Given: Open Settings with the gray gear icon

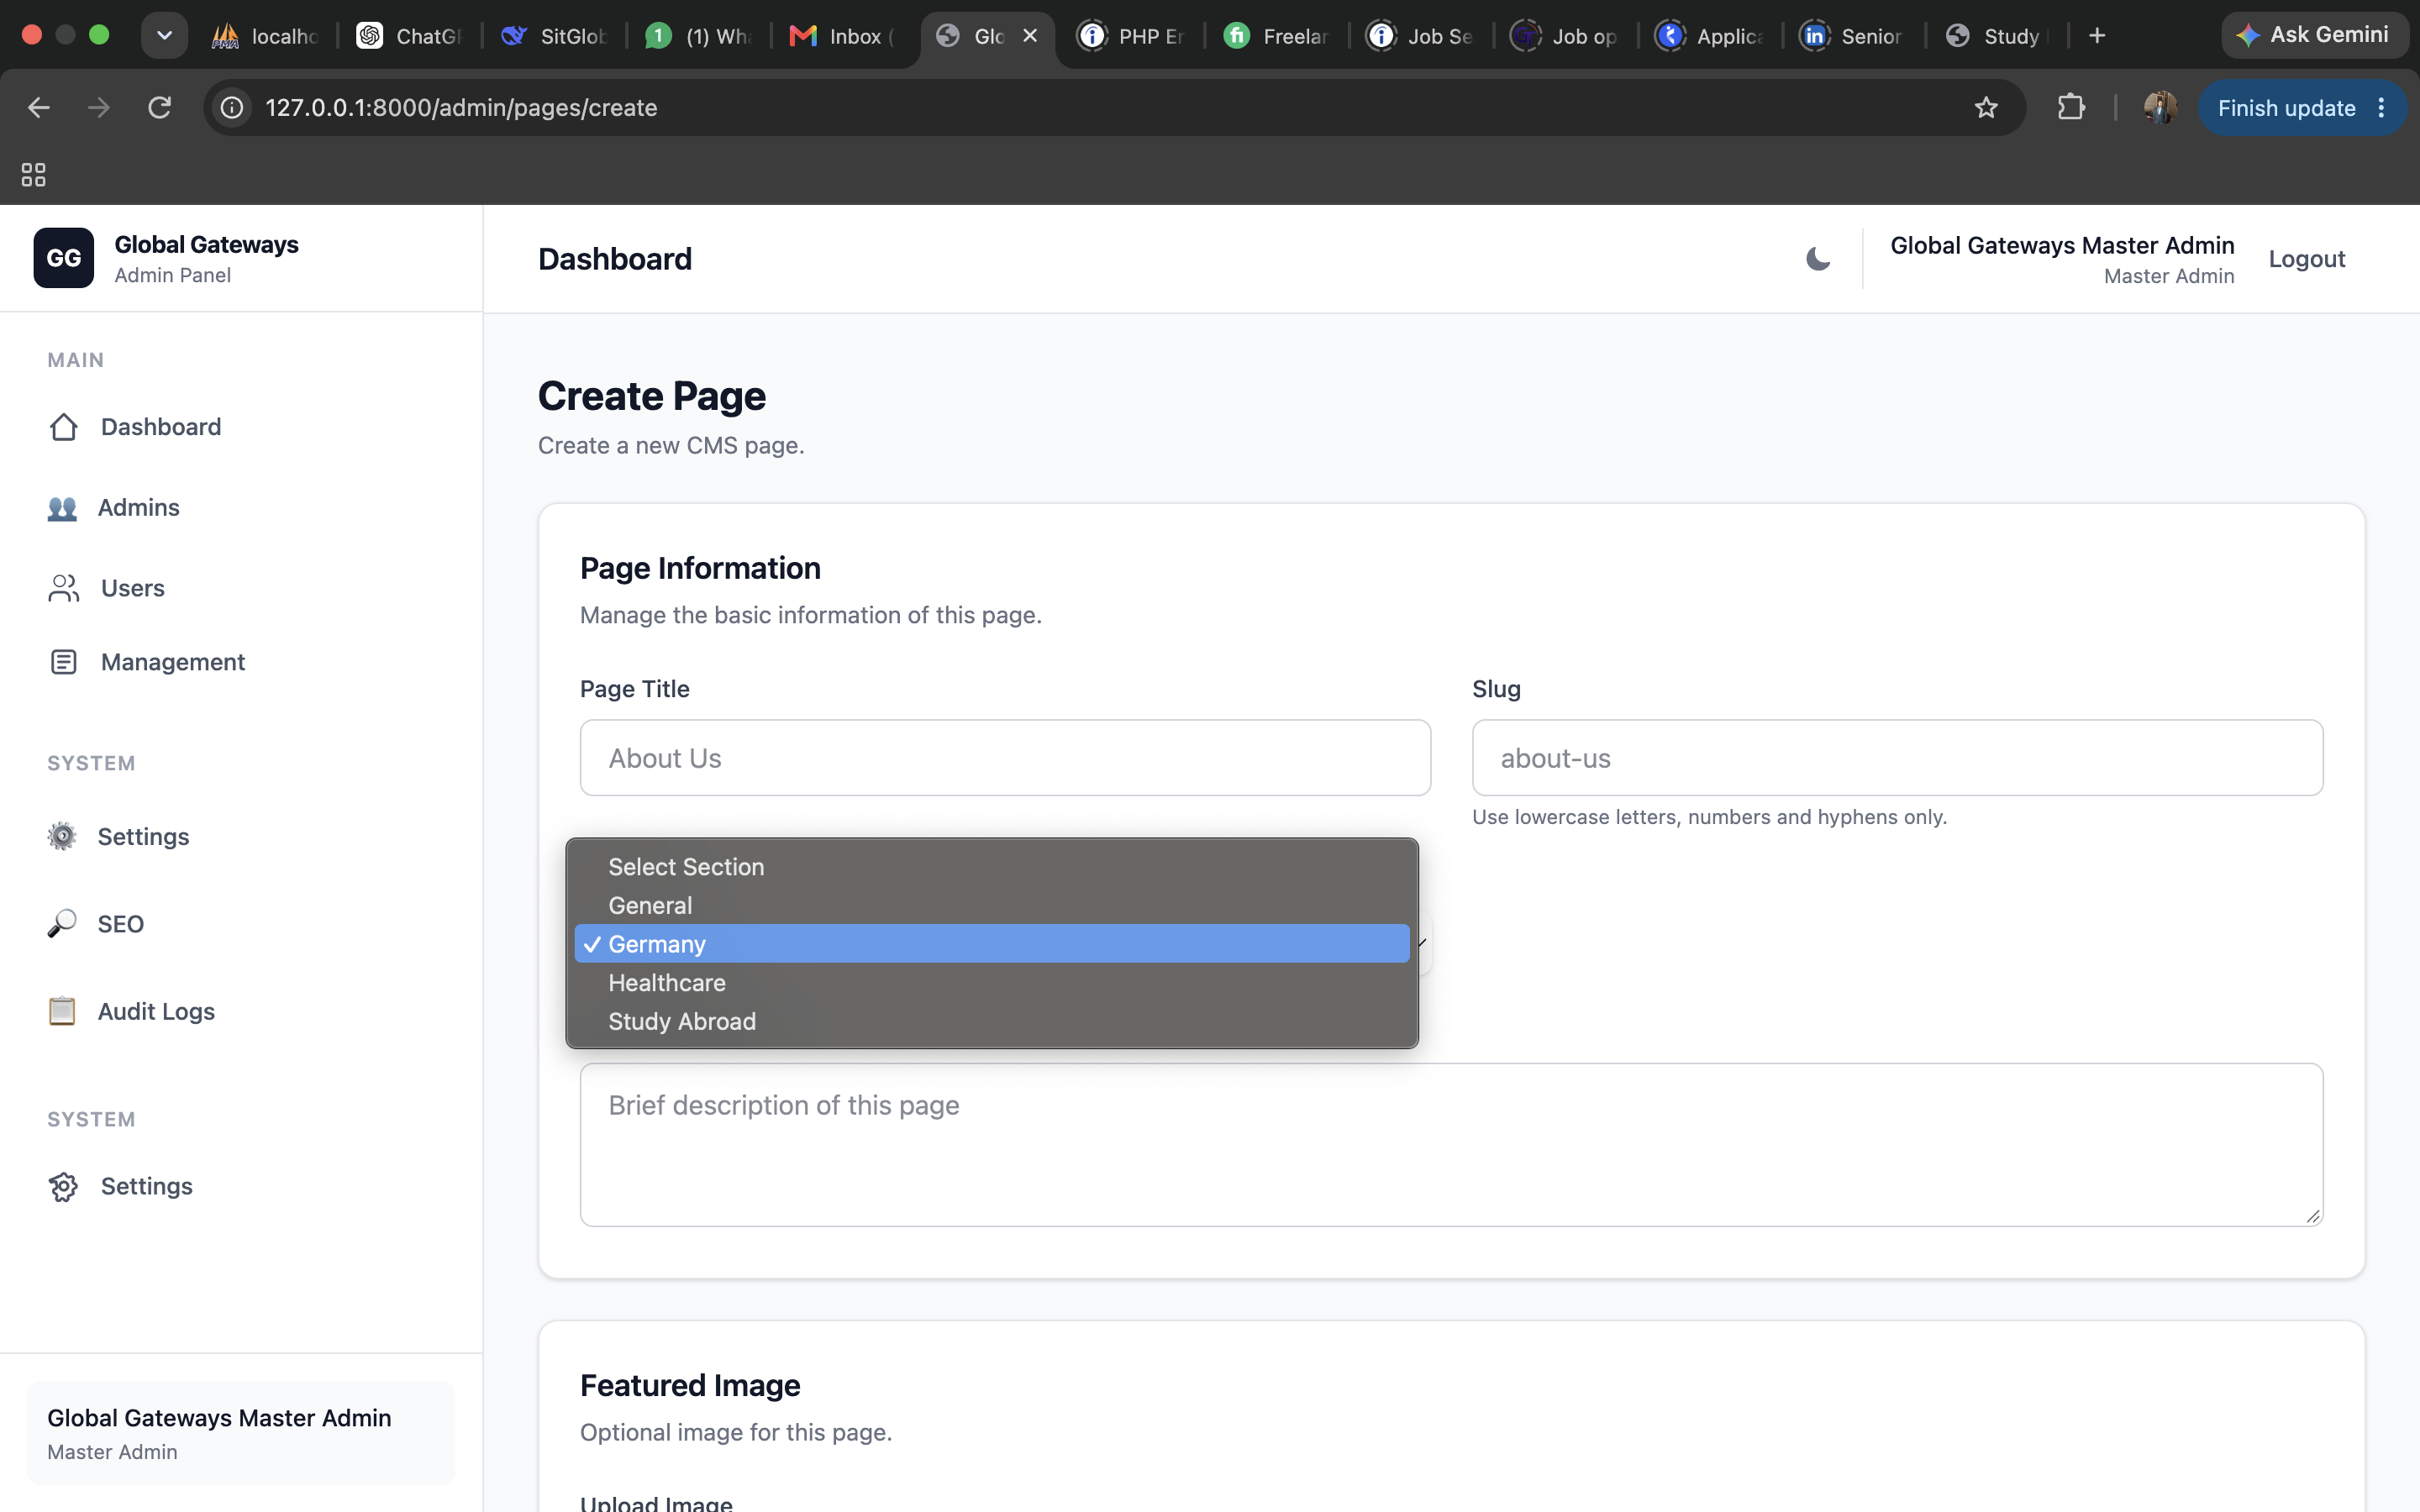Looking at the screenshot, I should (x=118, y=836).
